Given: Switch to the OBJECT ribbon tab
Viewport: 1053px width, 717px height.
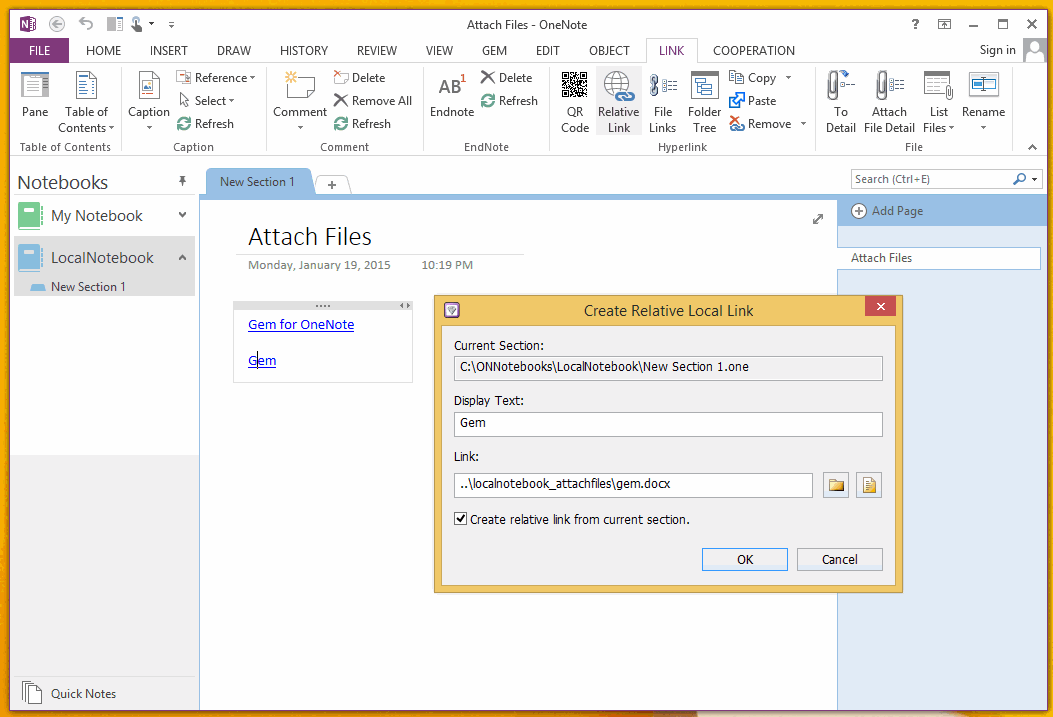Looking at the screenshot, I should [609, 50].
